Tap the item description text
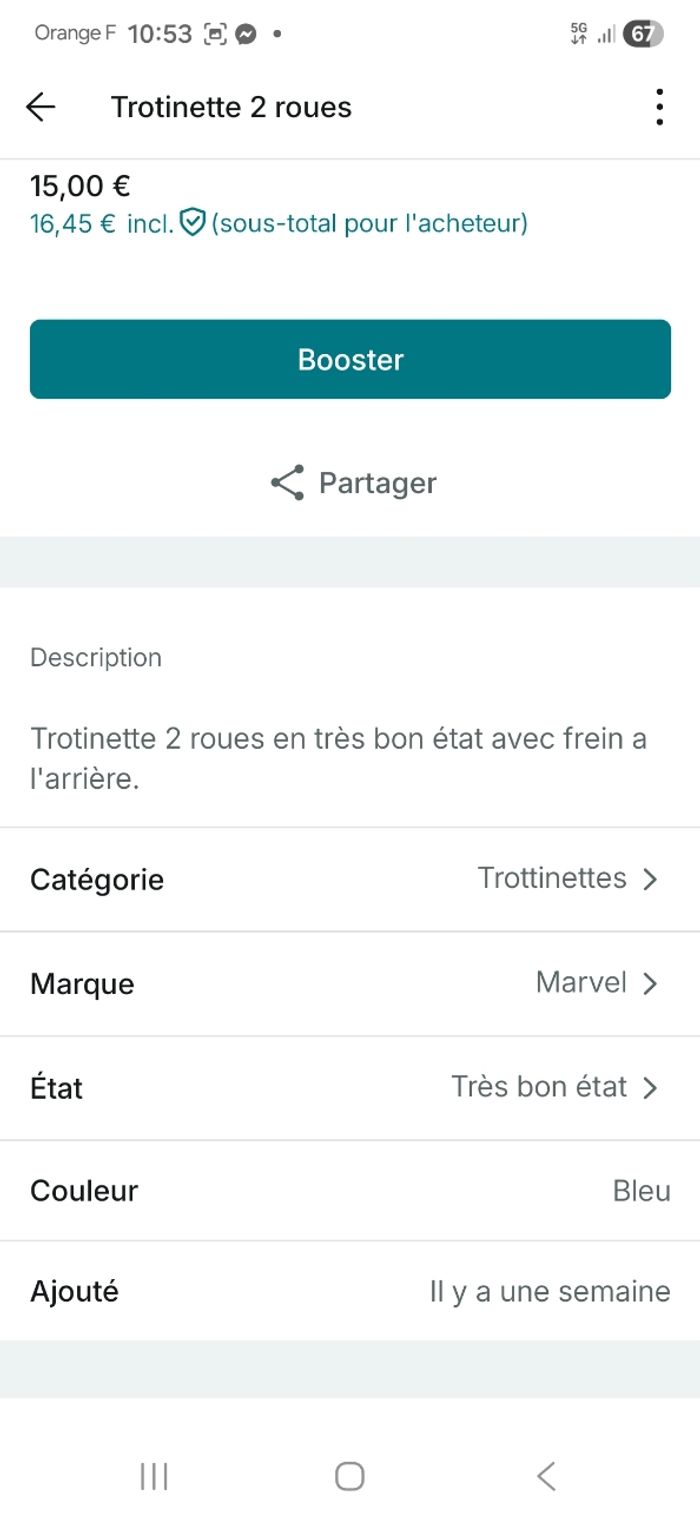This screenshot has width=700, height=1517. 338,758
